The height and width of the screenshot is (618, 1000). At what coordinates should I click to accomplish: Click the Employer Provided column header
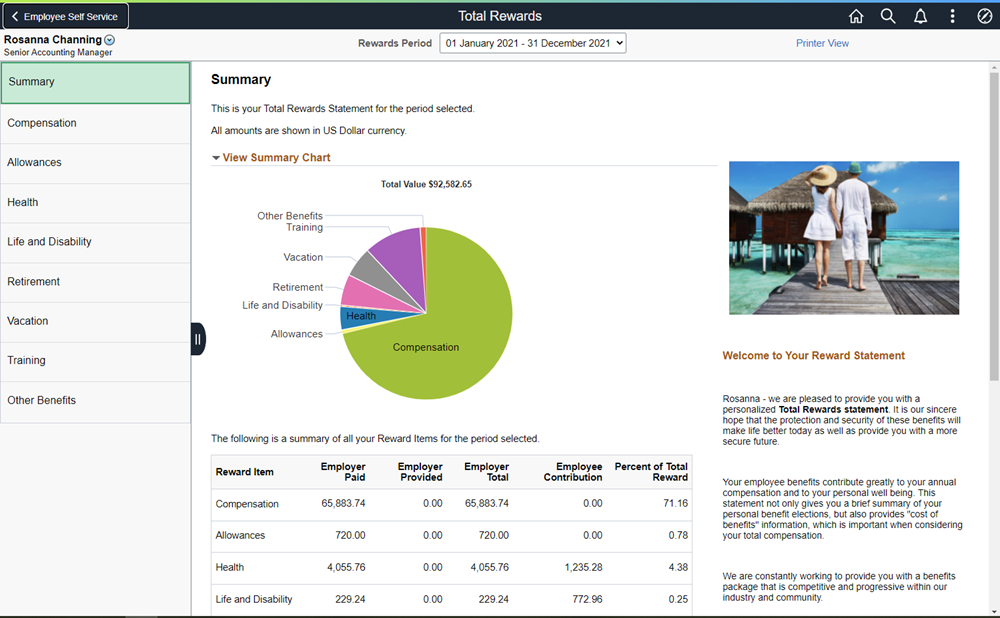420,472
